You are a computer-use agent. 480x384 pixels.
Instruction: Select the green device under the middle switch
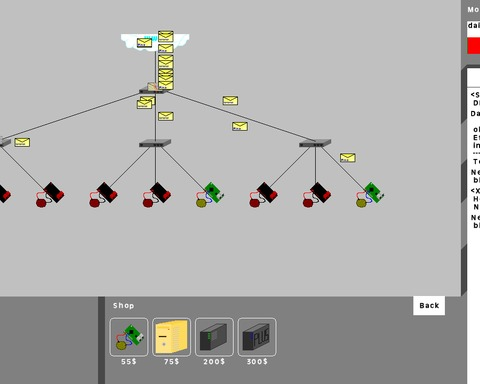(209, 195)
